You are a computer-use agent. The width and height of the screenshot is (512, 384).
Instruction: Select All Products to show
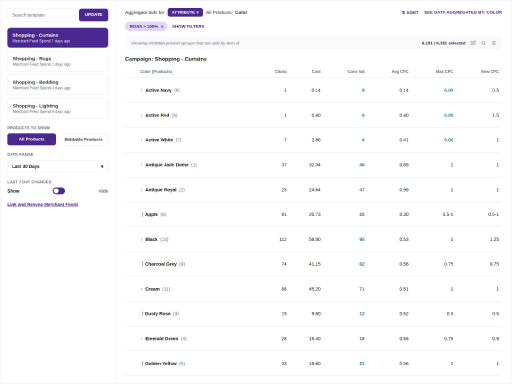pyautogui.click(x=32, y=139)
